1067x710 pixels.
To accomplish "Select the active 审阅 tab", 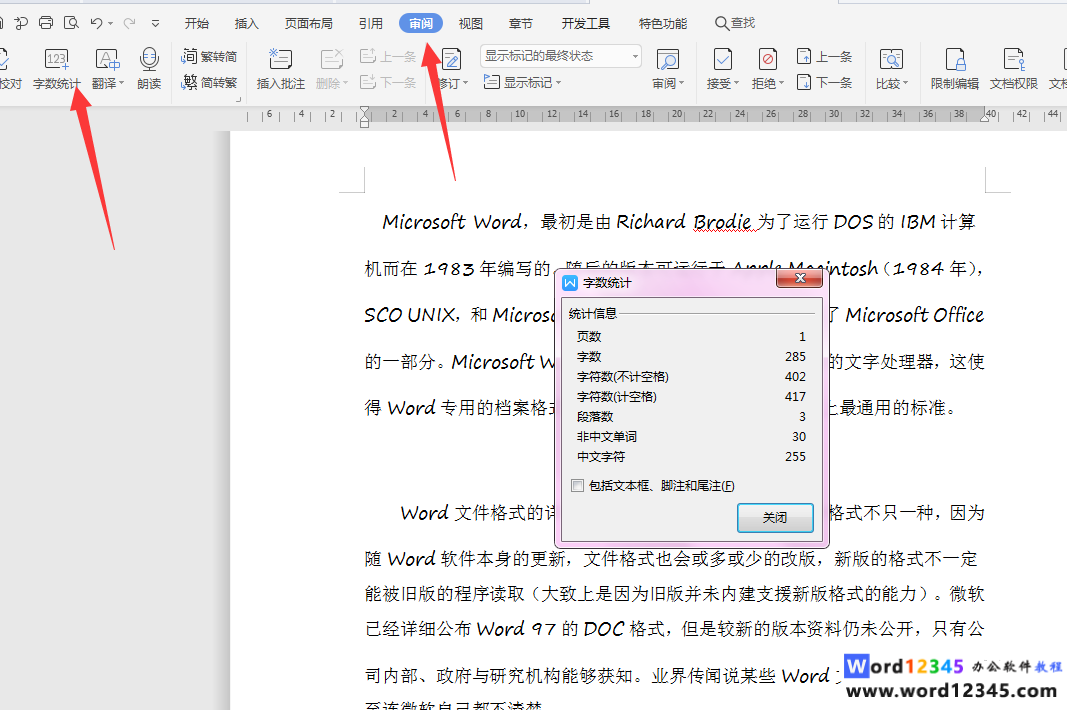I will tap(421, 23).
